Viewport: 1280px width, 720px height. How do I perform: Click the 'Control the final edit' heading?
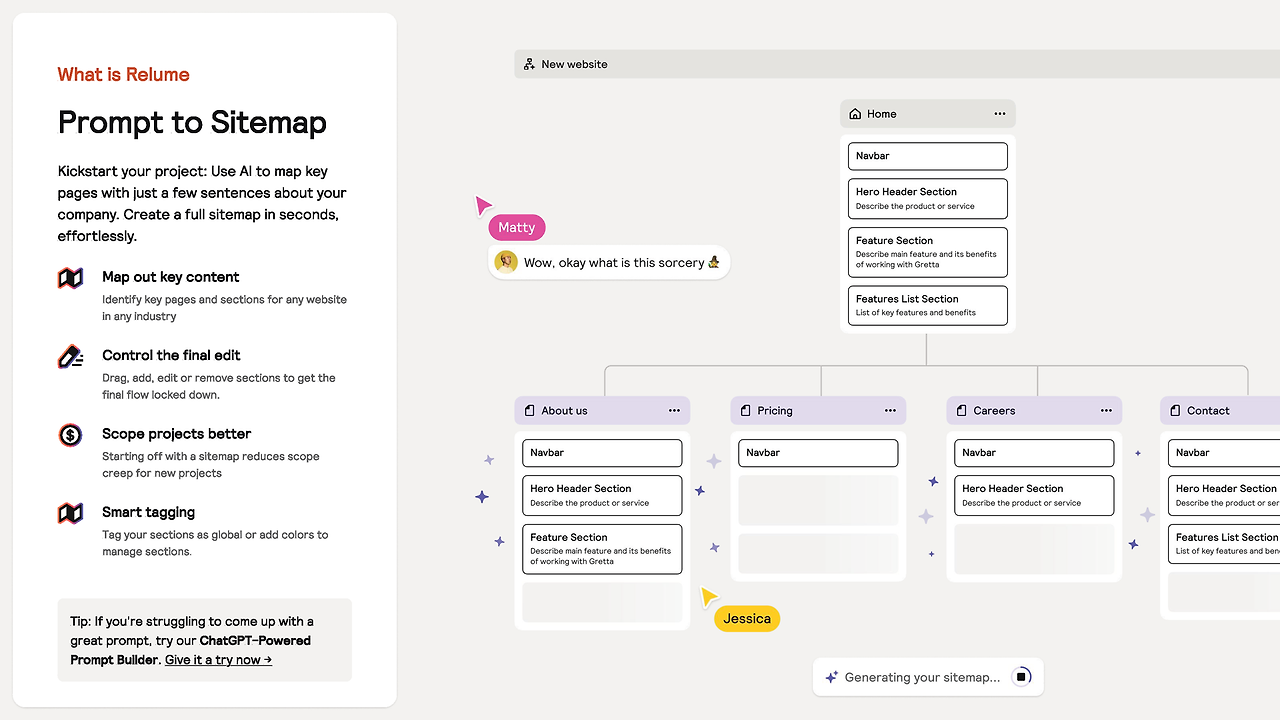171,355
